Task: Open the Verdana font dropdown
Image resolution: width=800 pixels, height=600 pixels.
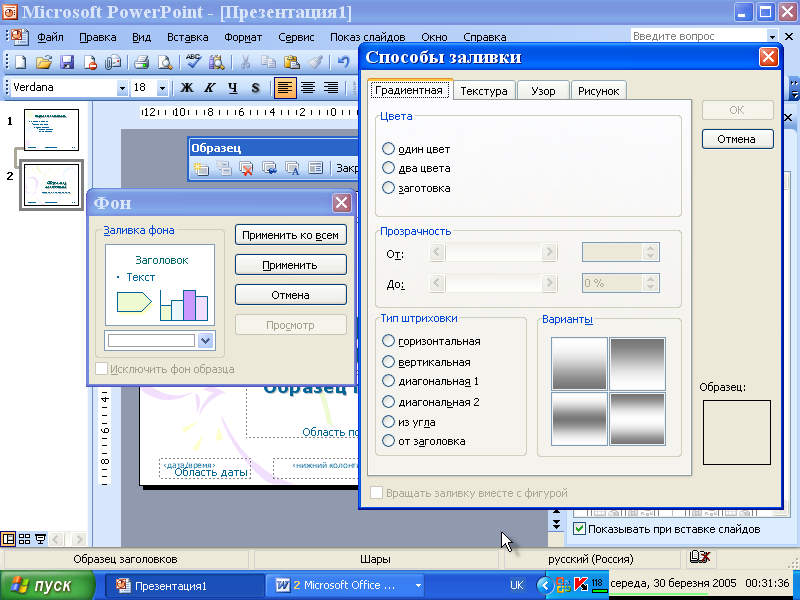Action: pyautogui.click(x=122, y=88)
